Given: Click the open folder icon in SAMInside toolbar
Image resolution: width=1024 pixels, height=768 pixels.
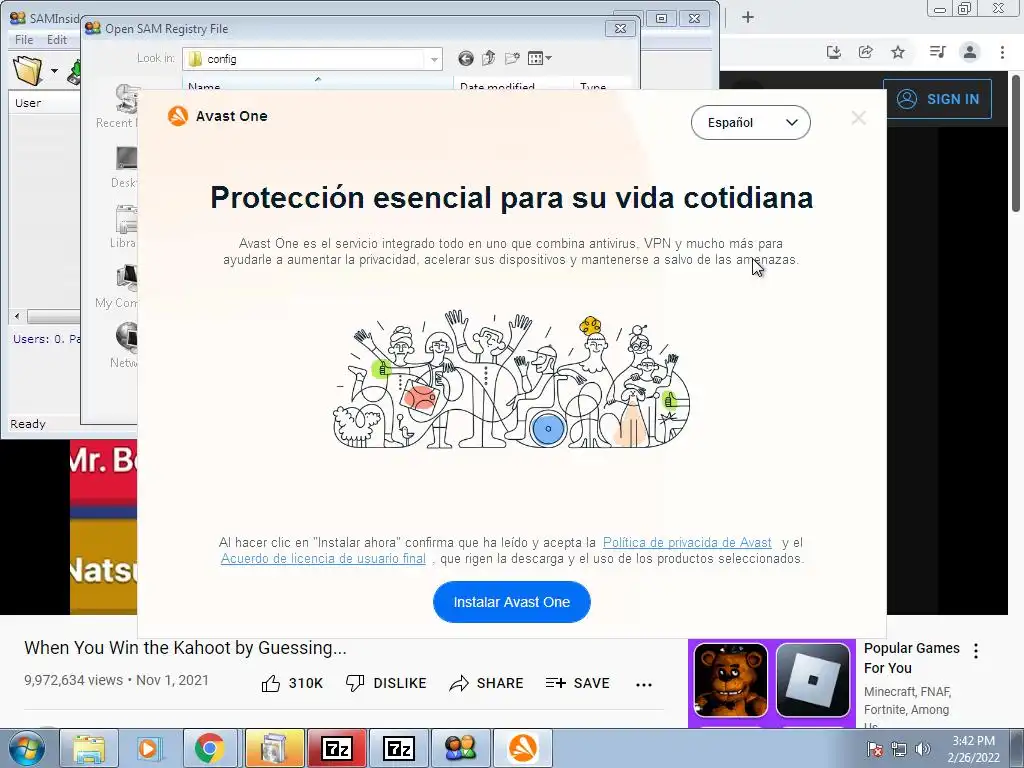Looking at the screenshot, I should click(x=28, y=70).
